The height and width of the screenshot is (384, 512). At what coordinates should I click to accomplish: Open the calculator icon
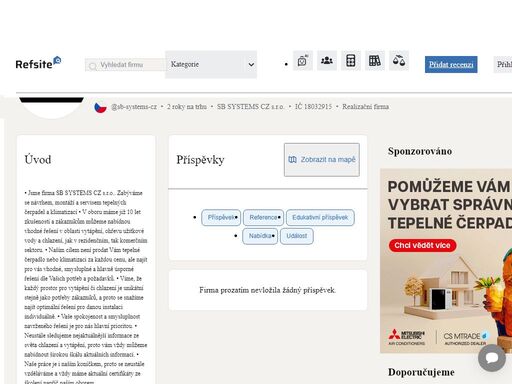[351, 61]
